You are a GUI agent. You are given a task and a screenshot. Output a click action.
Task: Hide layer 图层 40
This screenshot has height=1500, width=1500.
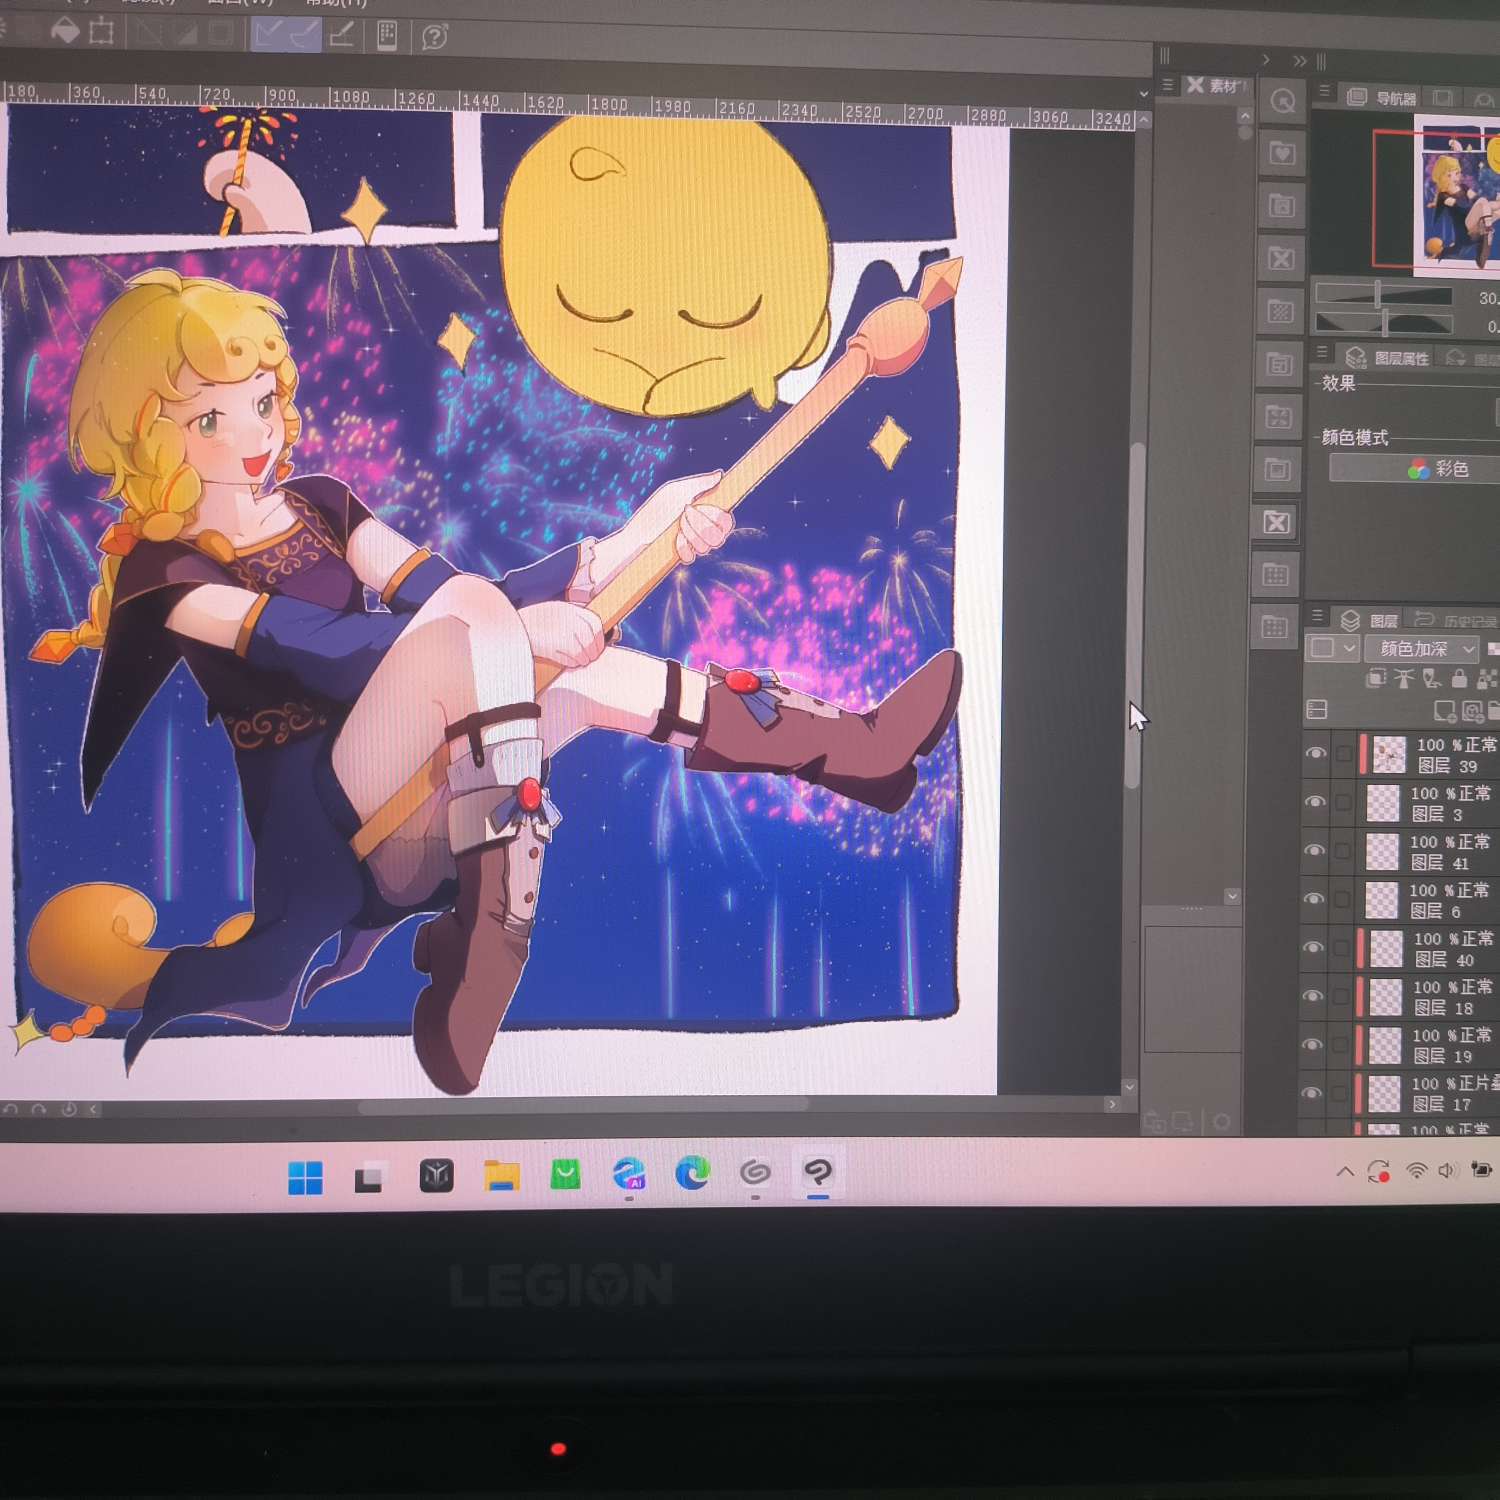[x=1313, y=947]
